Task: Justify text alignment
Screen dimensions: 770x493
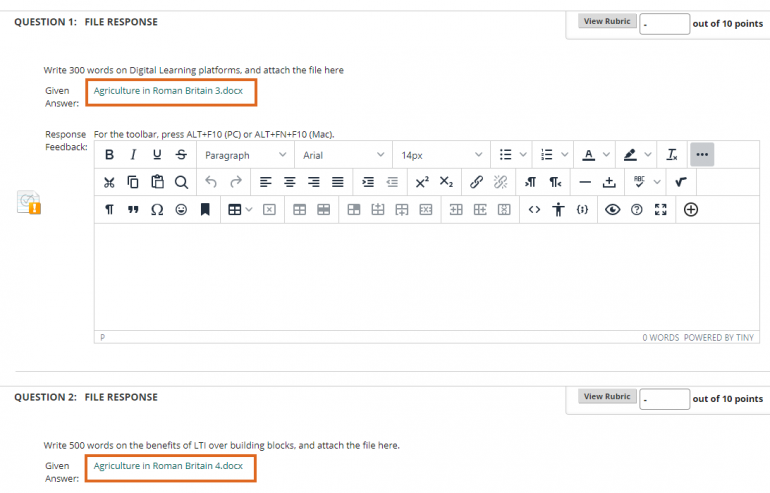Action: click(338, 183)
